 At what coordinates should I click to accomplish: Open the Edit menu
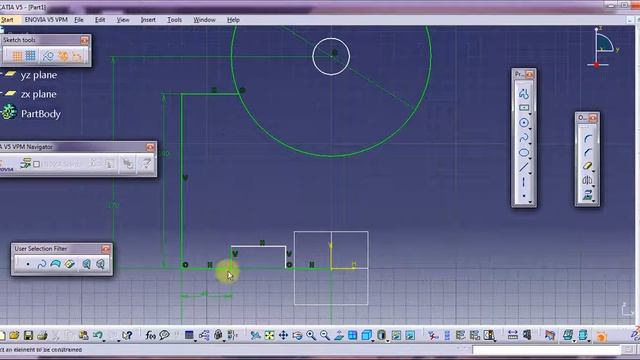(100, 20)
